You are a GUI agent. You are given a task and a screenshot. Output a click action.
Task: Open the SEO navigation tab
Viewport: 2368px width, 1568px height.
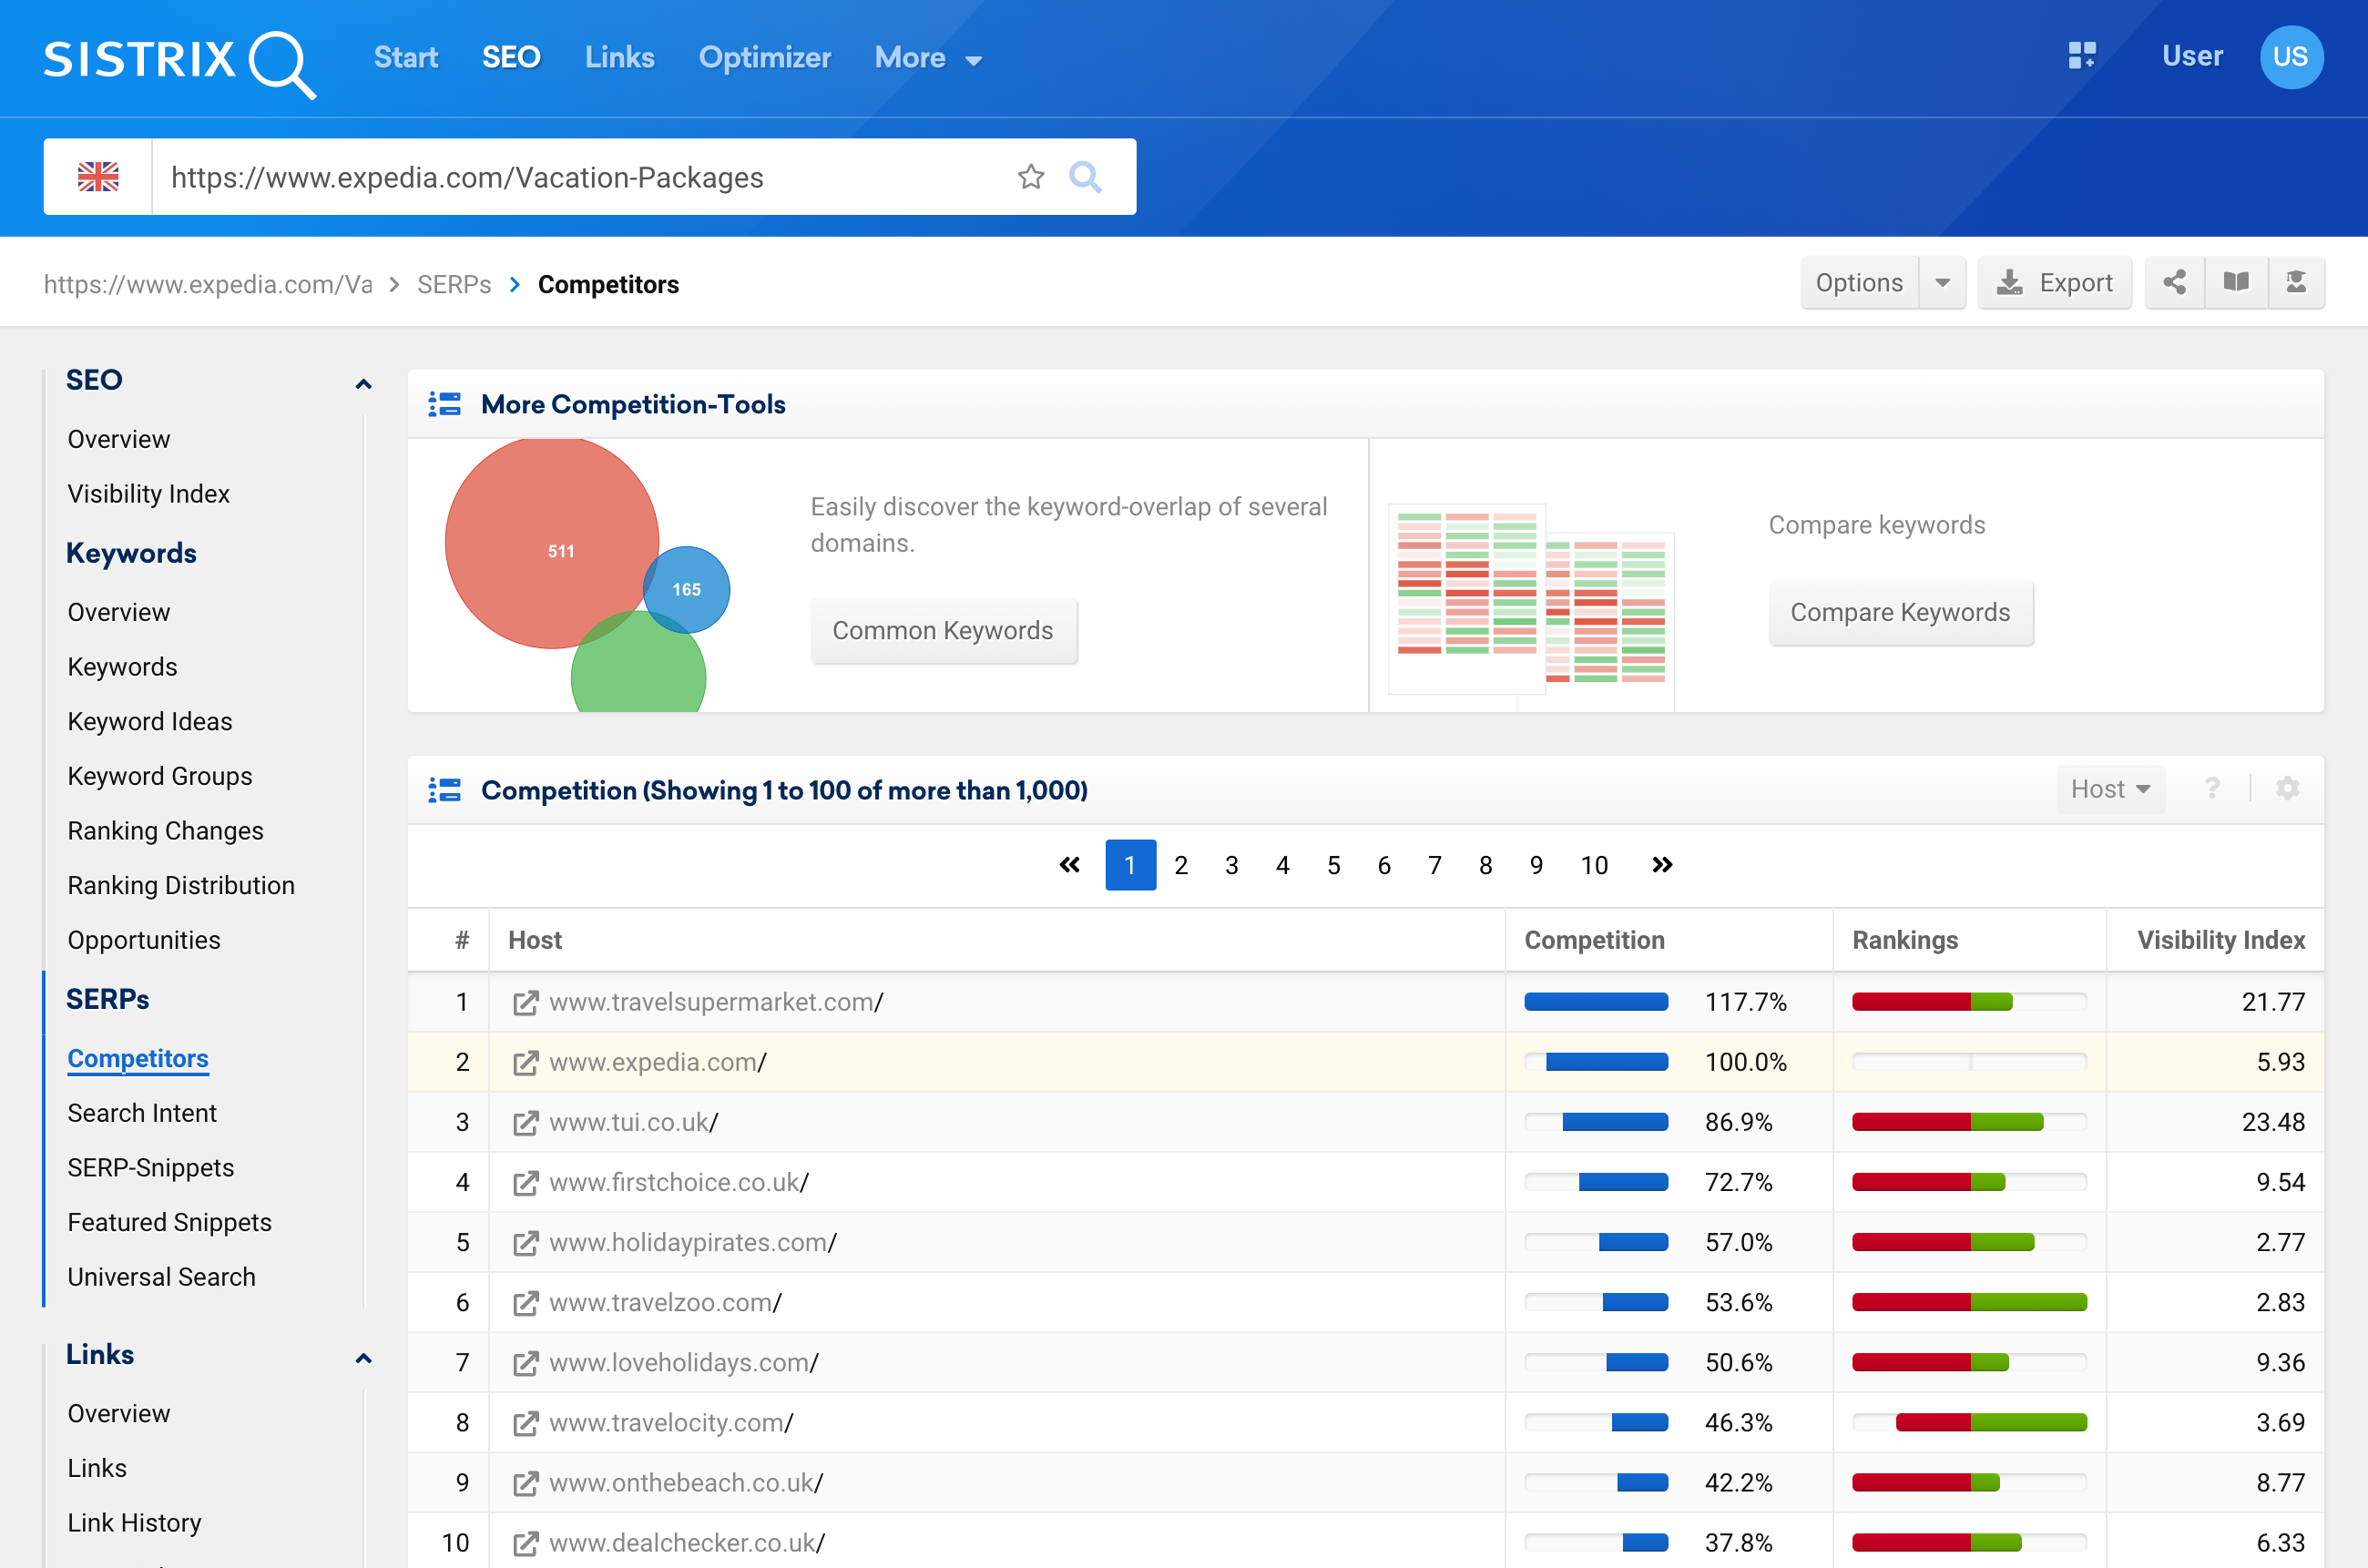pos(511,58)
